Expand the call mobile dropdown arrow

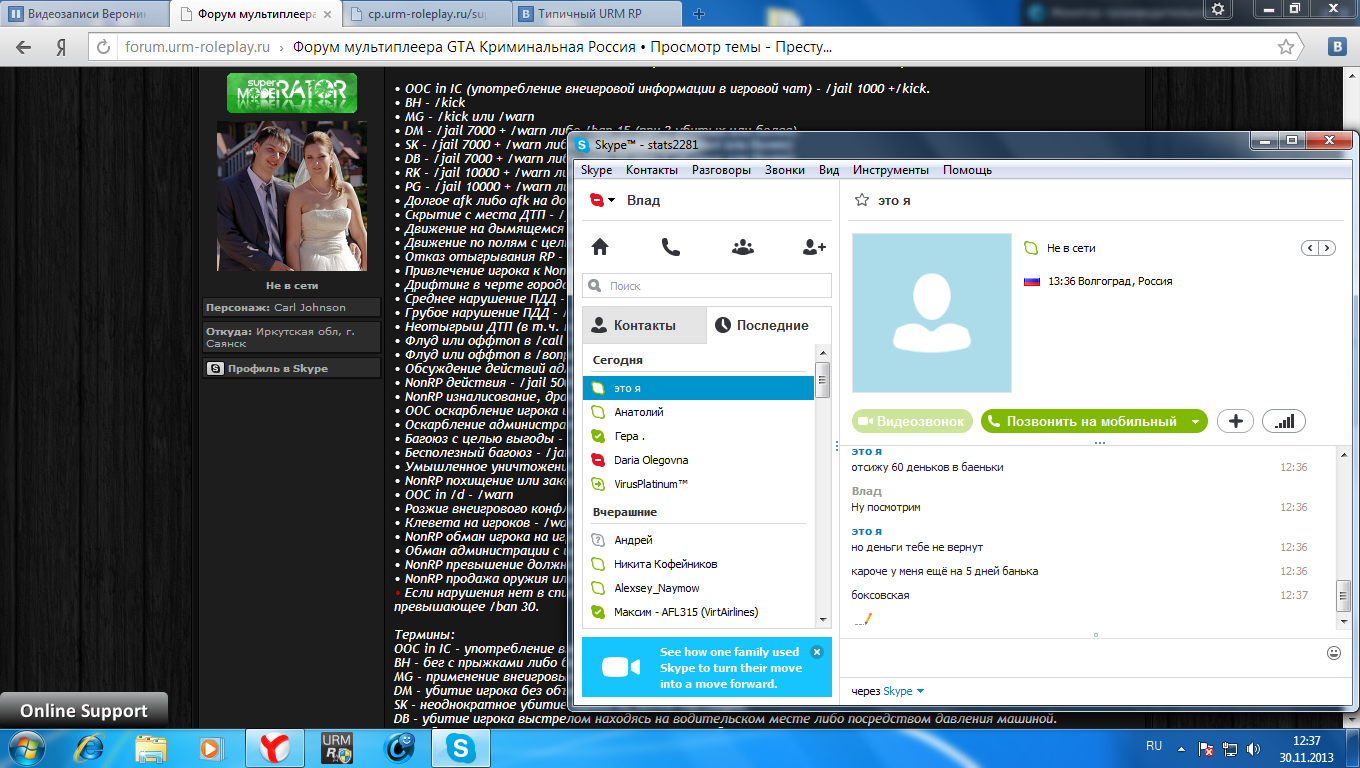pos(1195,422)
